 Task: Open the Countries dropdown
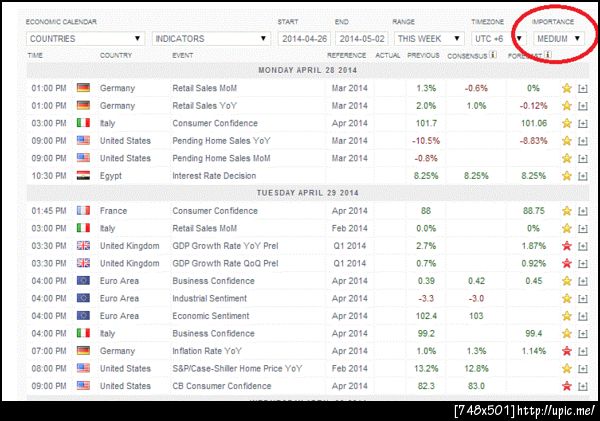point(85,38)
